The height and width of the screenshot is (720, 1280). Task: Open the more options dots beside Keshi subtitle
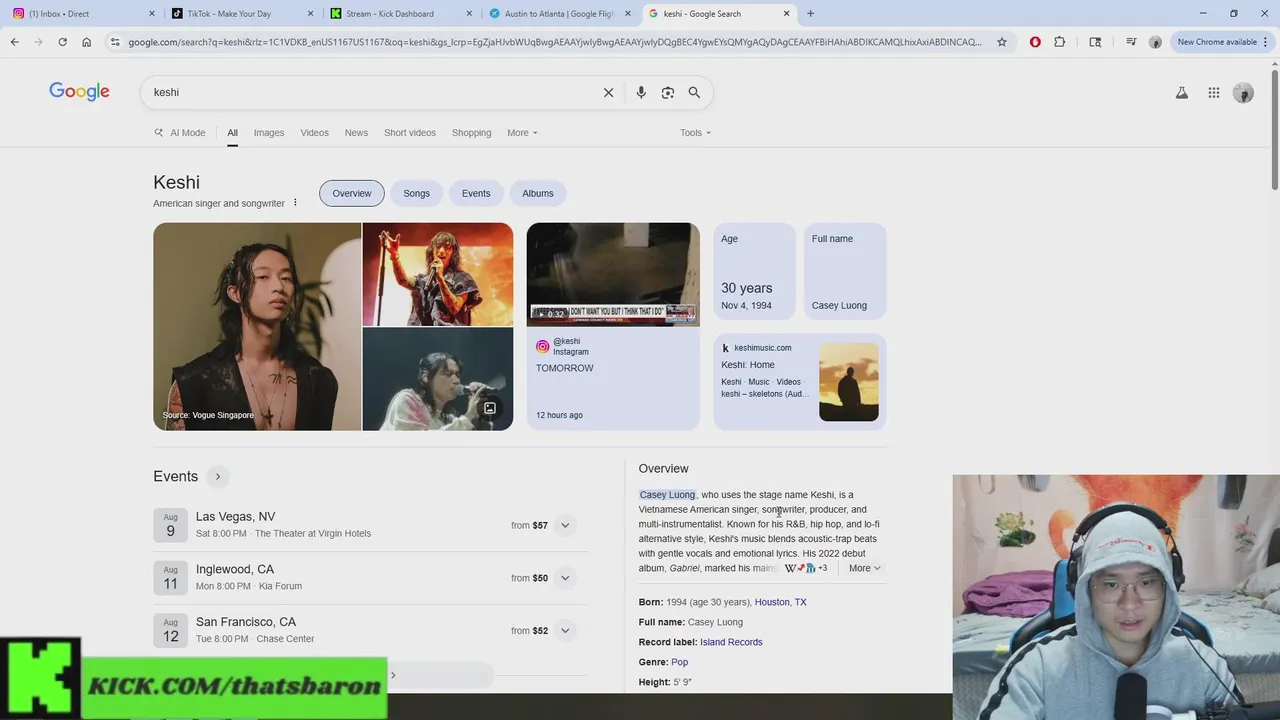point(295,203)
